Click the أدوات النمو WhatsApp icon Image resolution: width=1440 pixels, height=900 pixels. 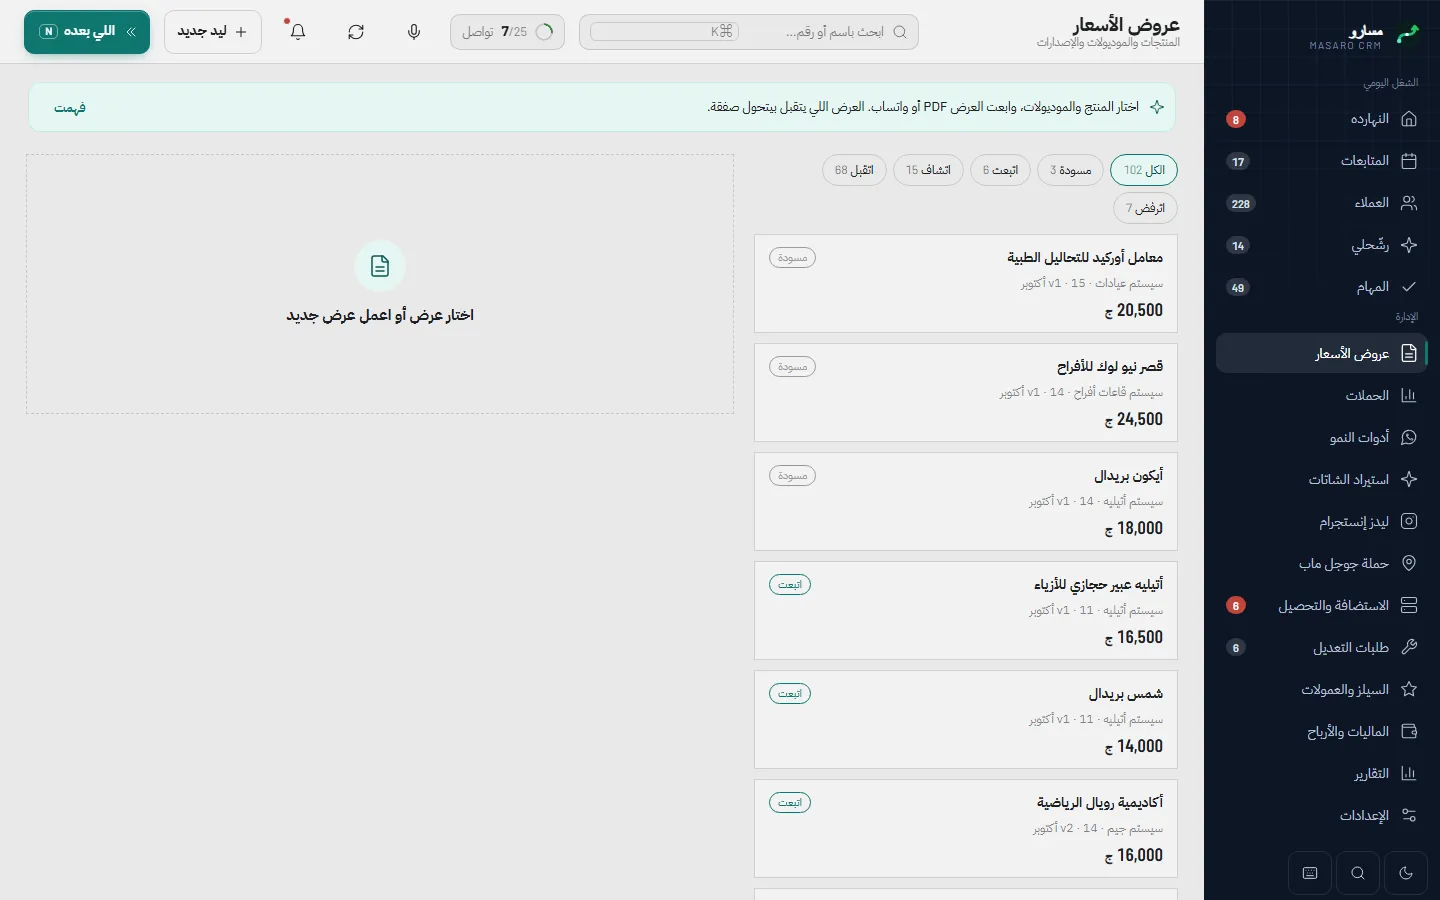click(1409, 438)
